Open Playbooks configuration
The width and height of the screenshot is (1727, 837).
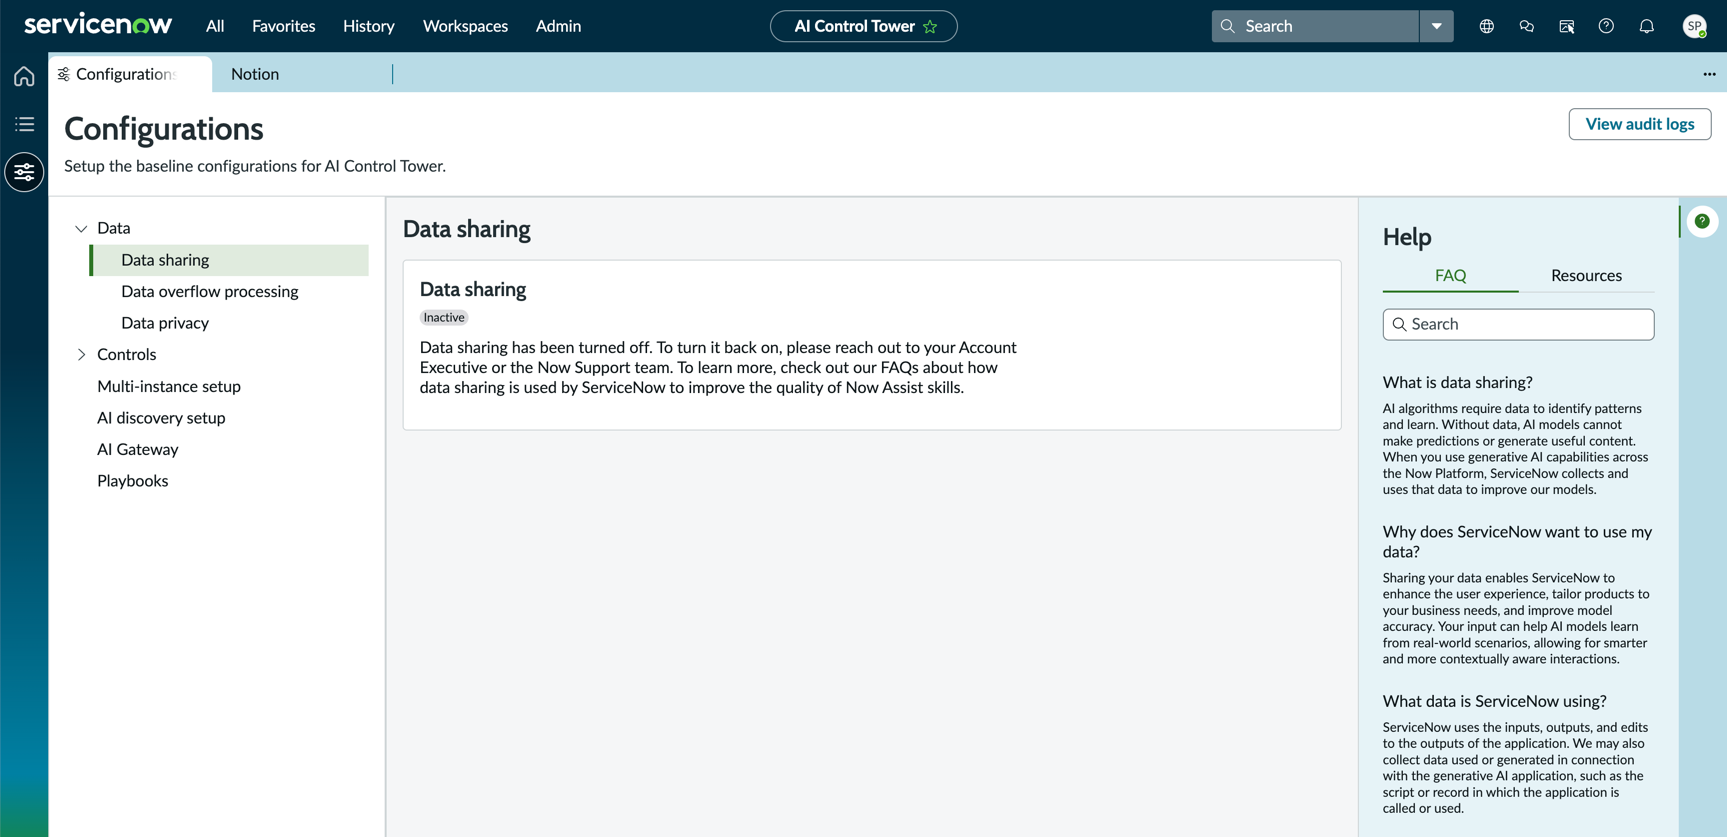(132, 481)
